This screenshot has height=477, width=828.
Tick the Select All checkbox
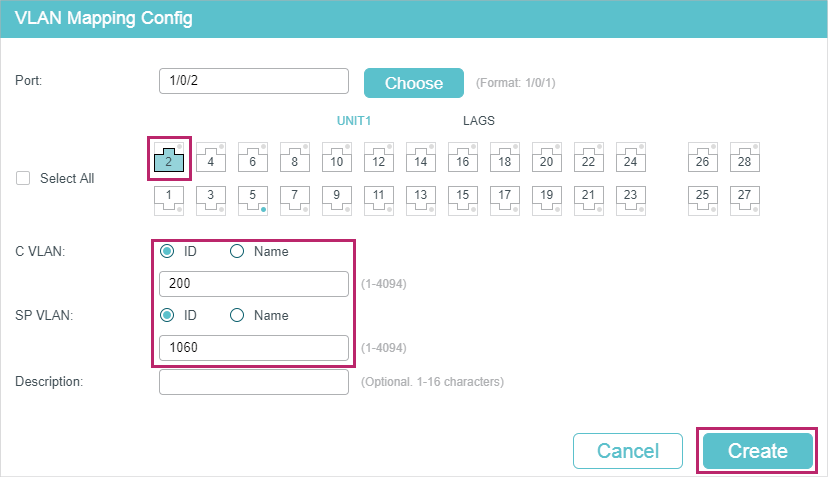pos(23,178)
